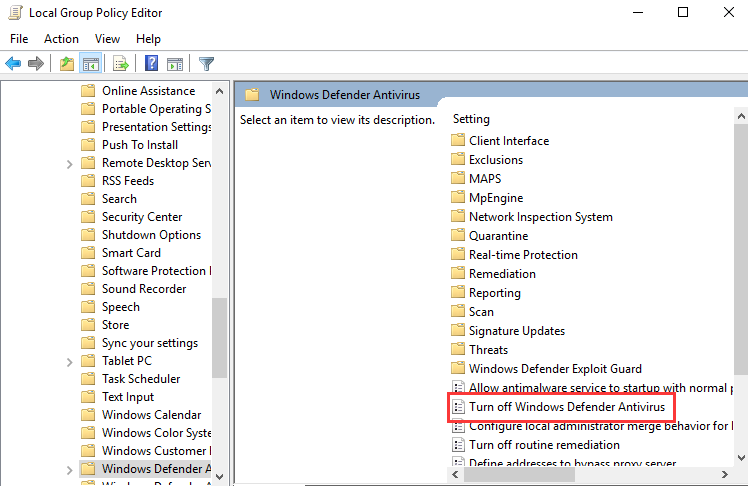The image size is (748, 486).
Task: Toggle the Show/Hide Action Pane icon
Action: (175, 63)
